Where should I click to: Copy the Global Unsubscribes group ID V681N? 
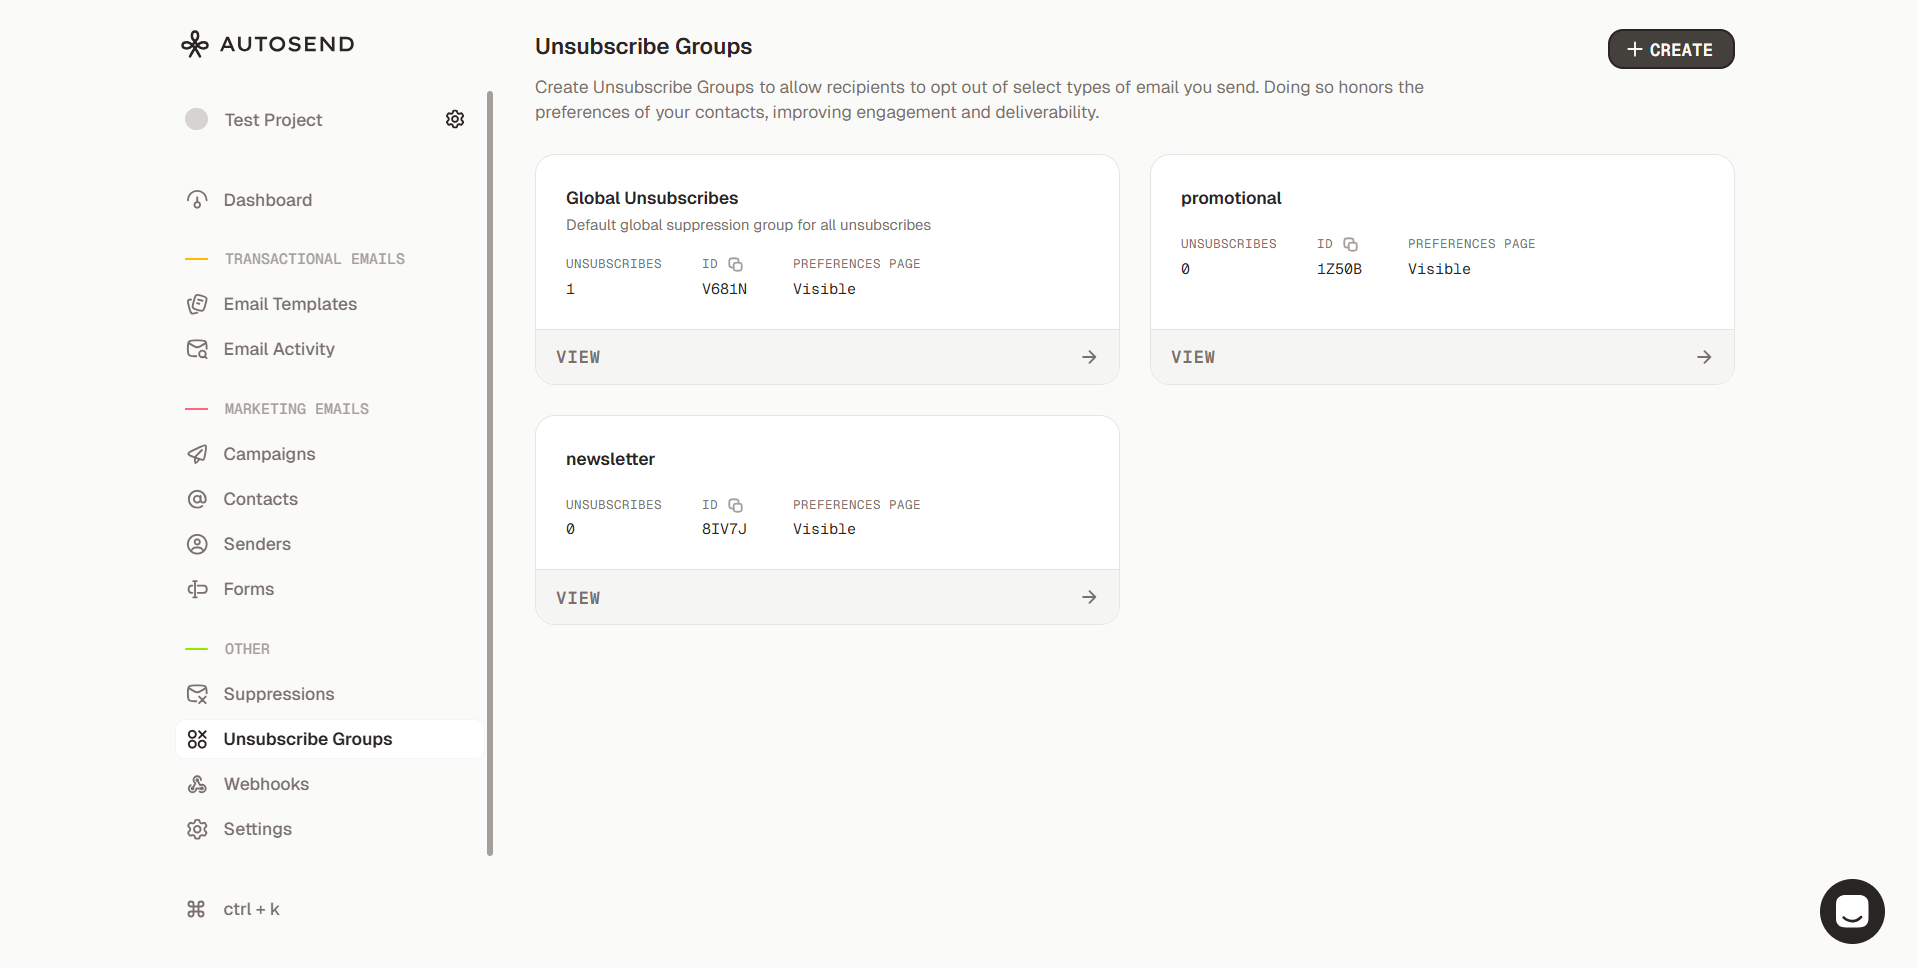click(x=736, y=264)
